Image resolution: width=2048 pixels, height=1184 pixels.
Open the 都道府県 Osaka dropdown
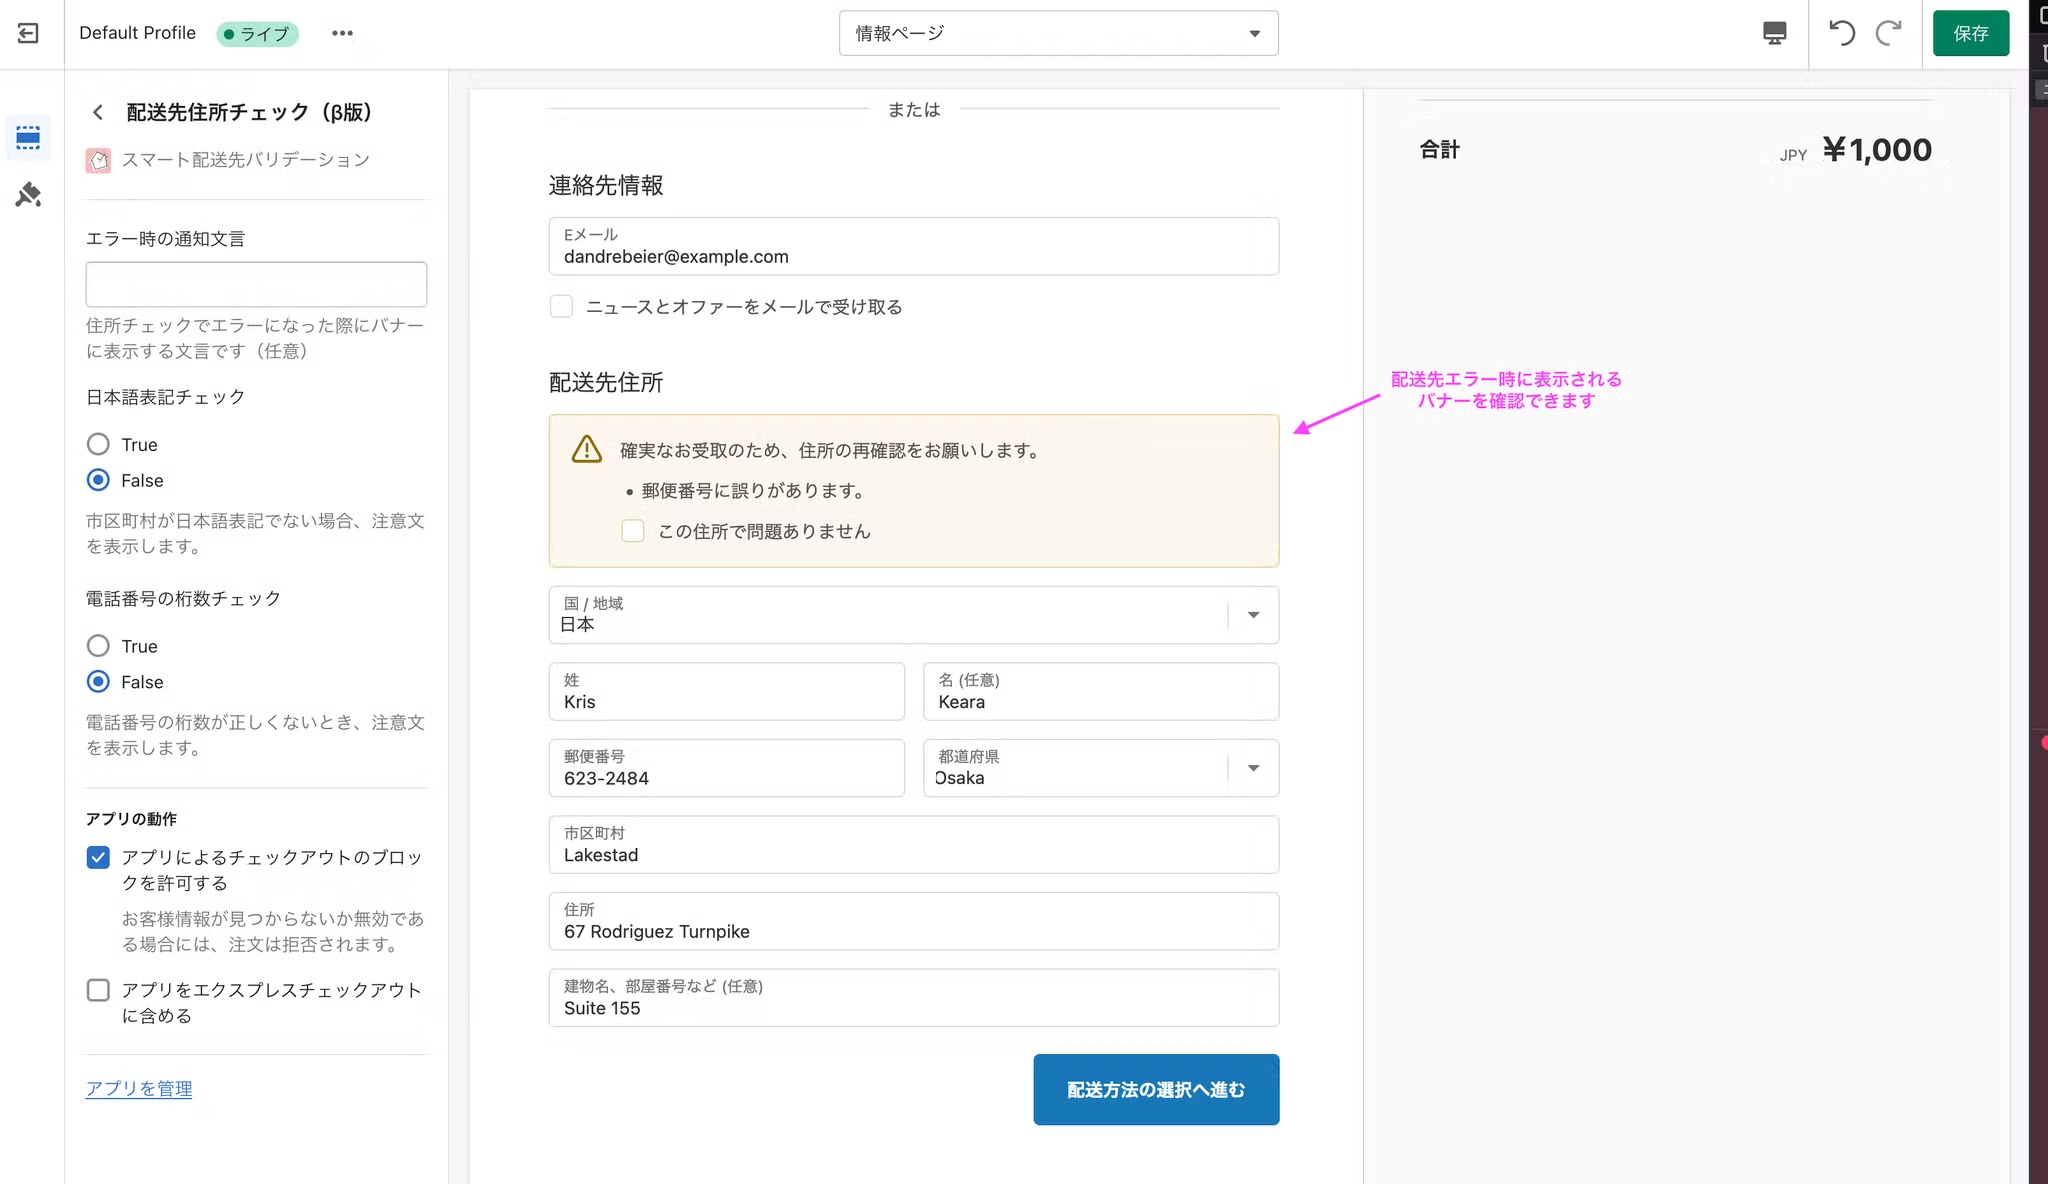click(x=1253, y=768)
